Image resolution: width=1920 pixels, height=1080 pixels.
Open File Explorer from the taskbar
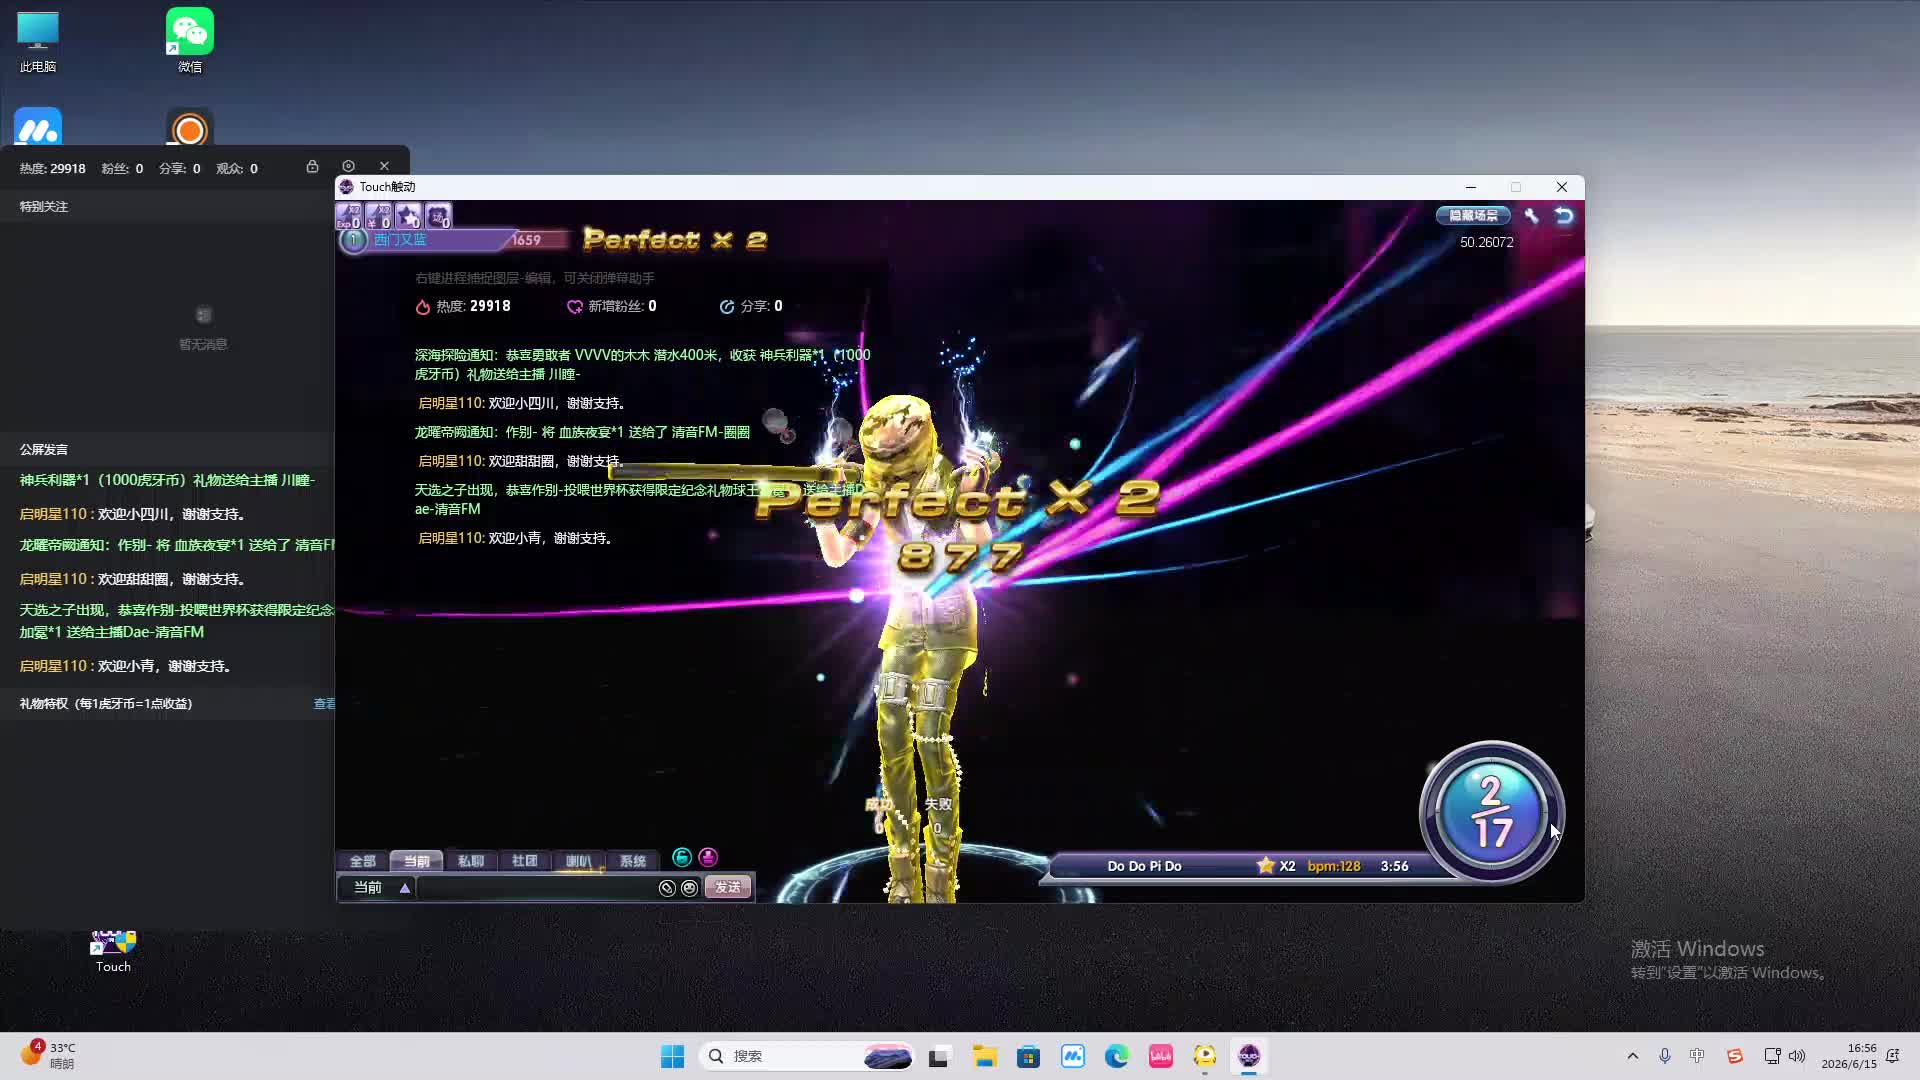985,1056
